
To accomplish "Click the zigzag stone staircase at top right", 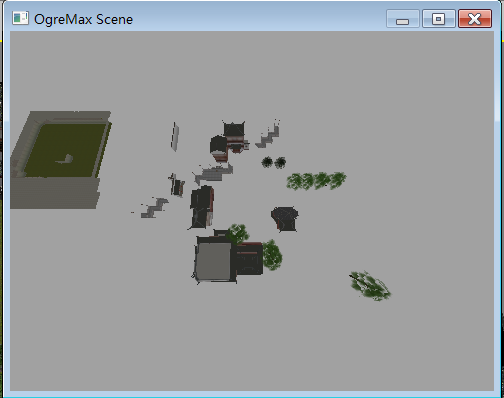I will 268,135.
